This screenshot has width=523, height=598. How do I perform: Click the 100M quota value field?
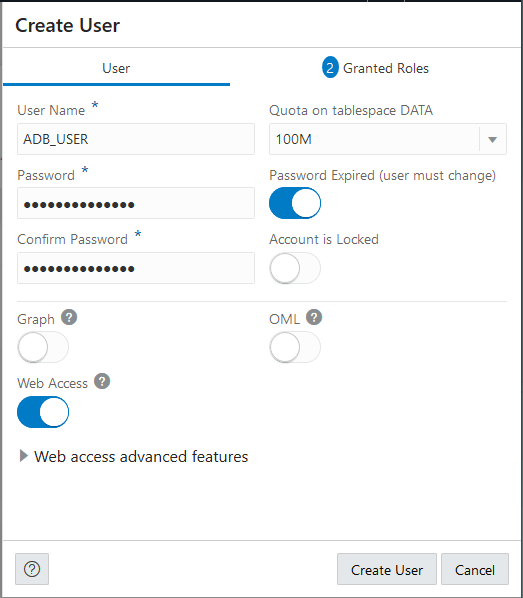pos(374,139)
